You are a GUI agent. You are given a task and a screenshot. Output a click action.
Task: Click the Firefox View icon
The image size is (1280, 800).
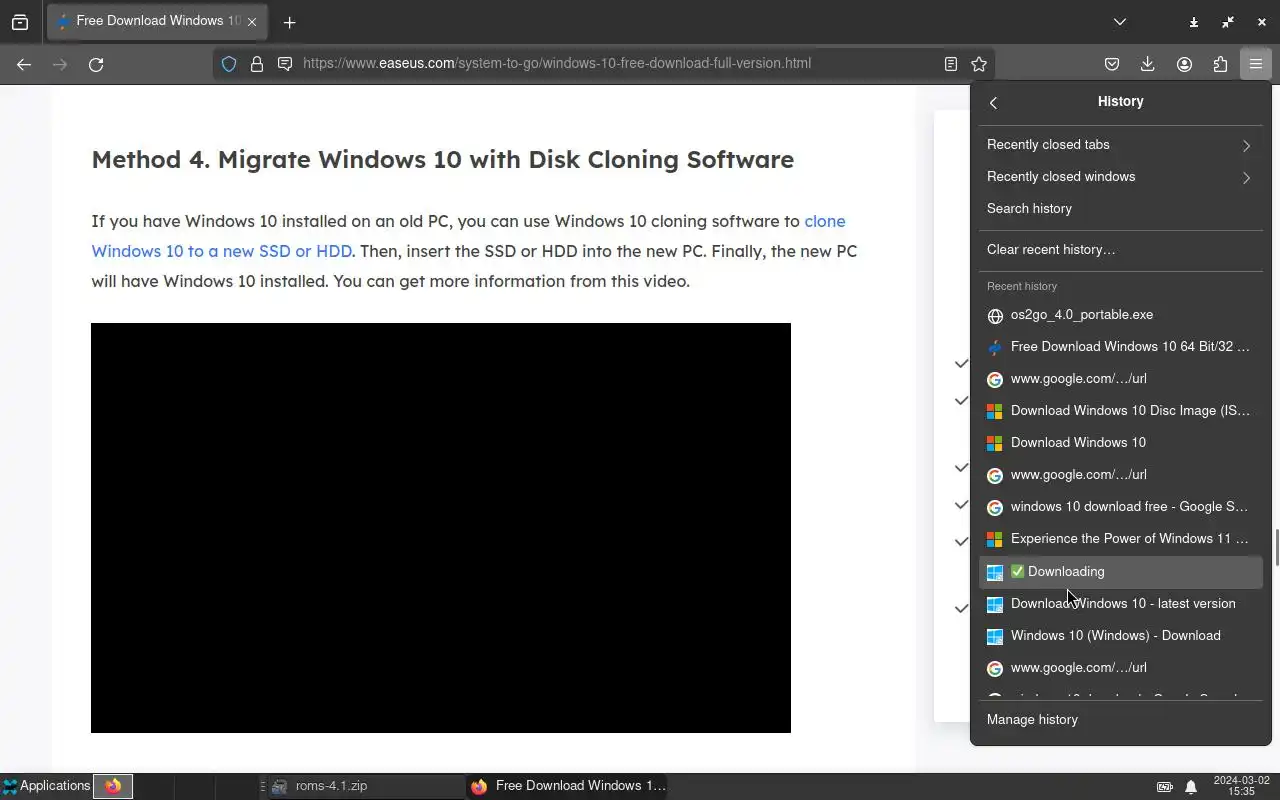pyautogui.click(x=20, y=22)
